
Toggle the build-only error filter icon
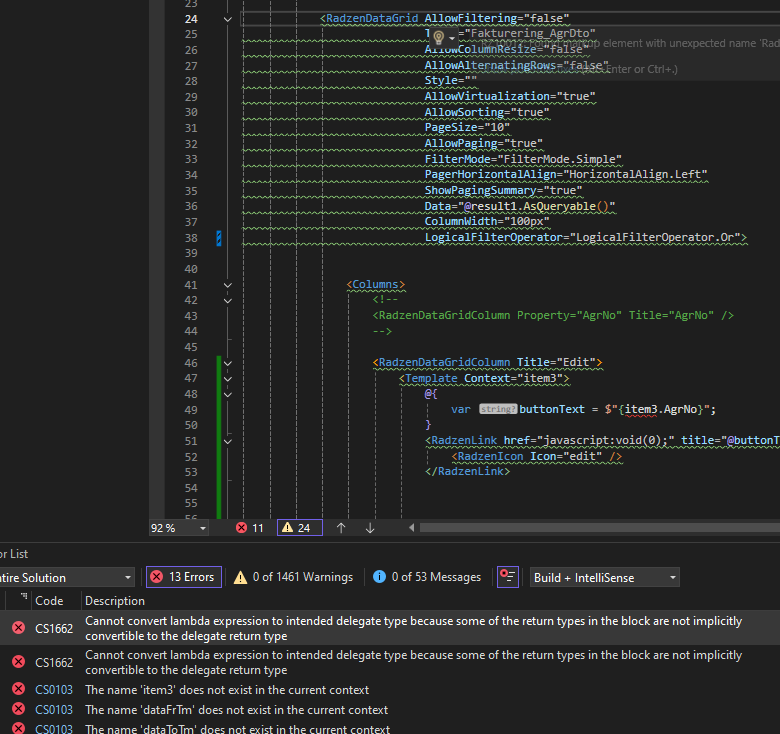[508, 577]
